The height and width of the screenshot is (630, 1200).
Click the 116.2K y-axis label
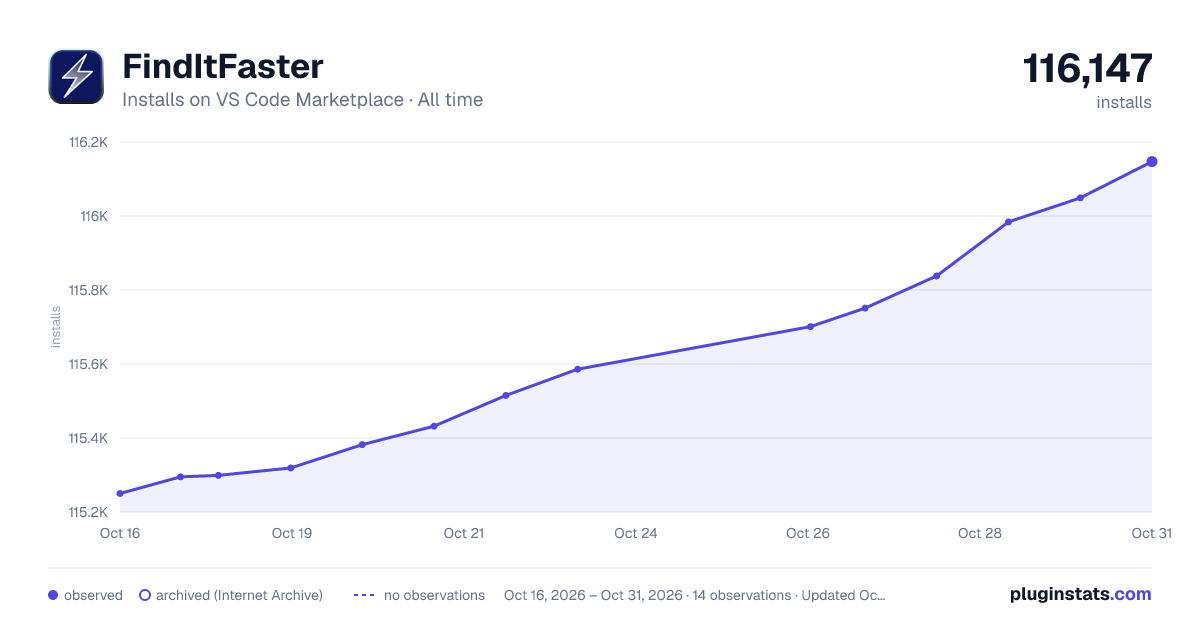[x=88, y=142]
